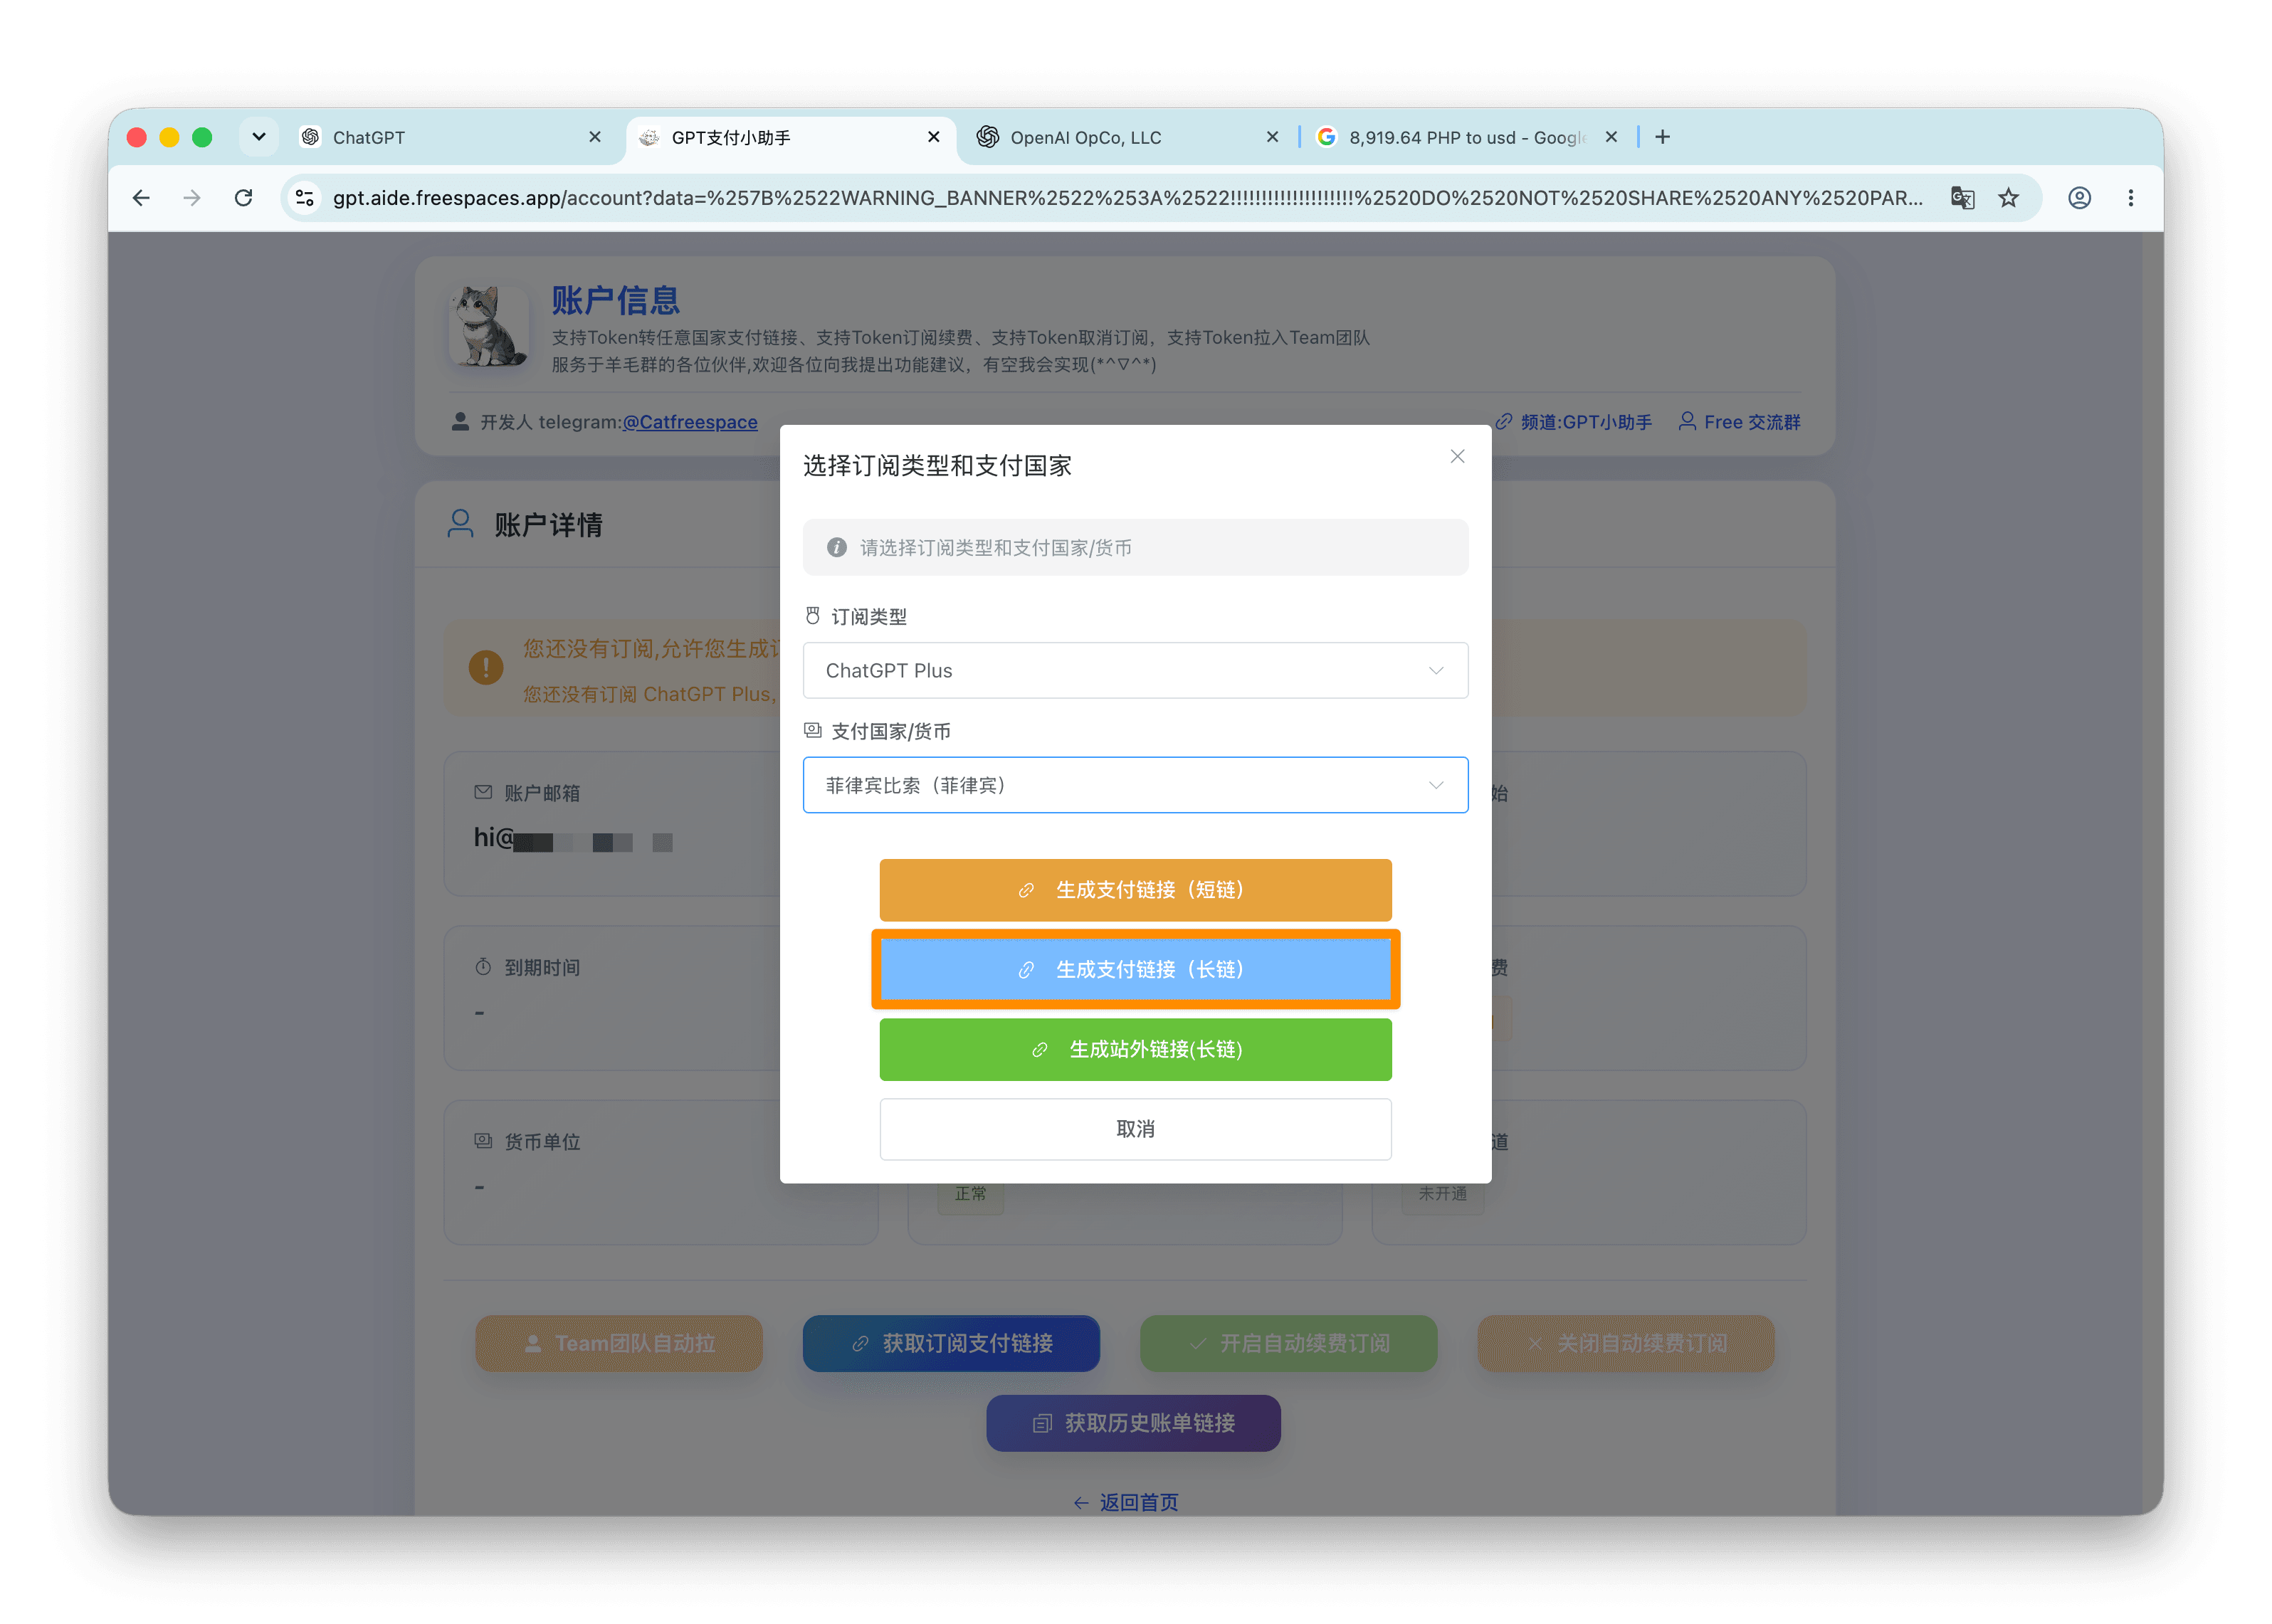
Task: Open the 频道:GPT小助手 link
Action: pos(1573,422)
